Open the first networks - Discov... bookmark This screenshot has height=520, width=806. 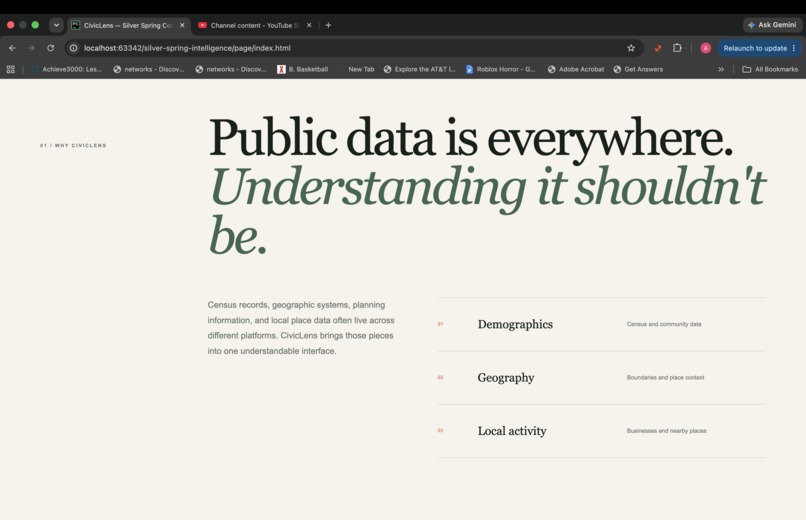coord(149,69)
